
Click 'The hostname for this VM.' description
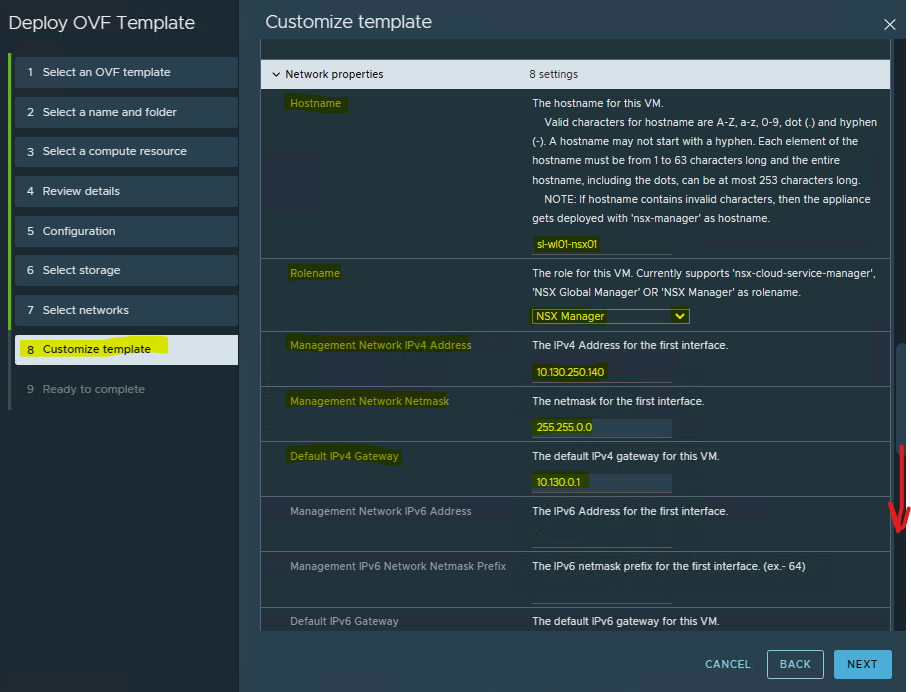point(598,103)
